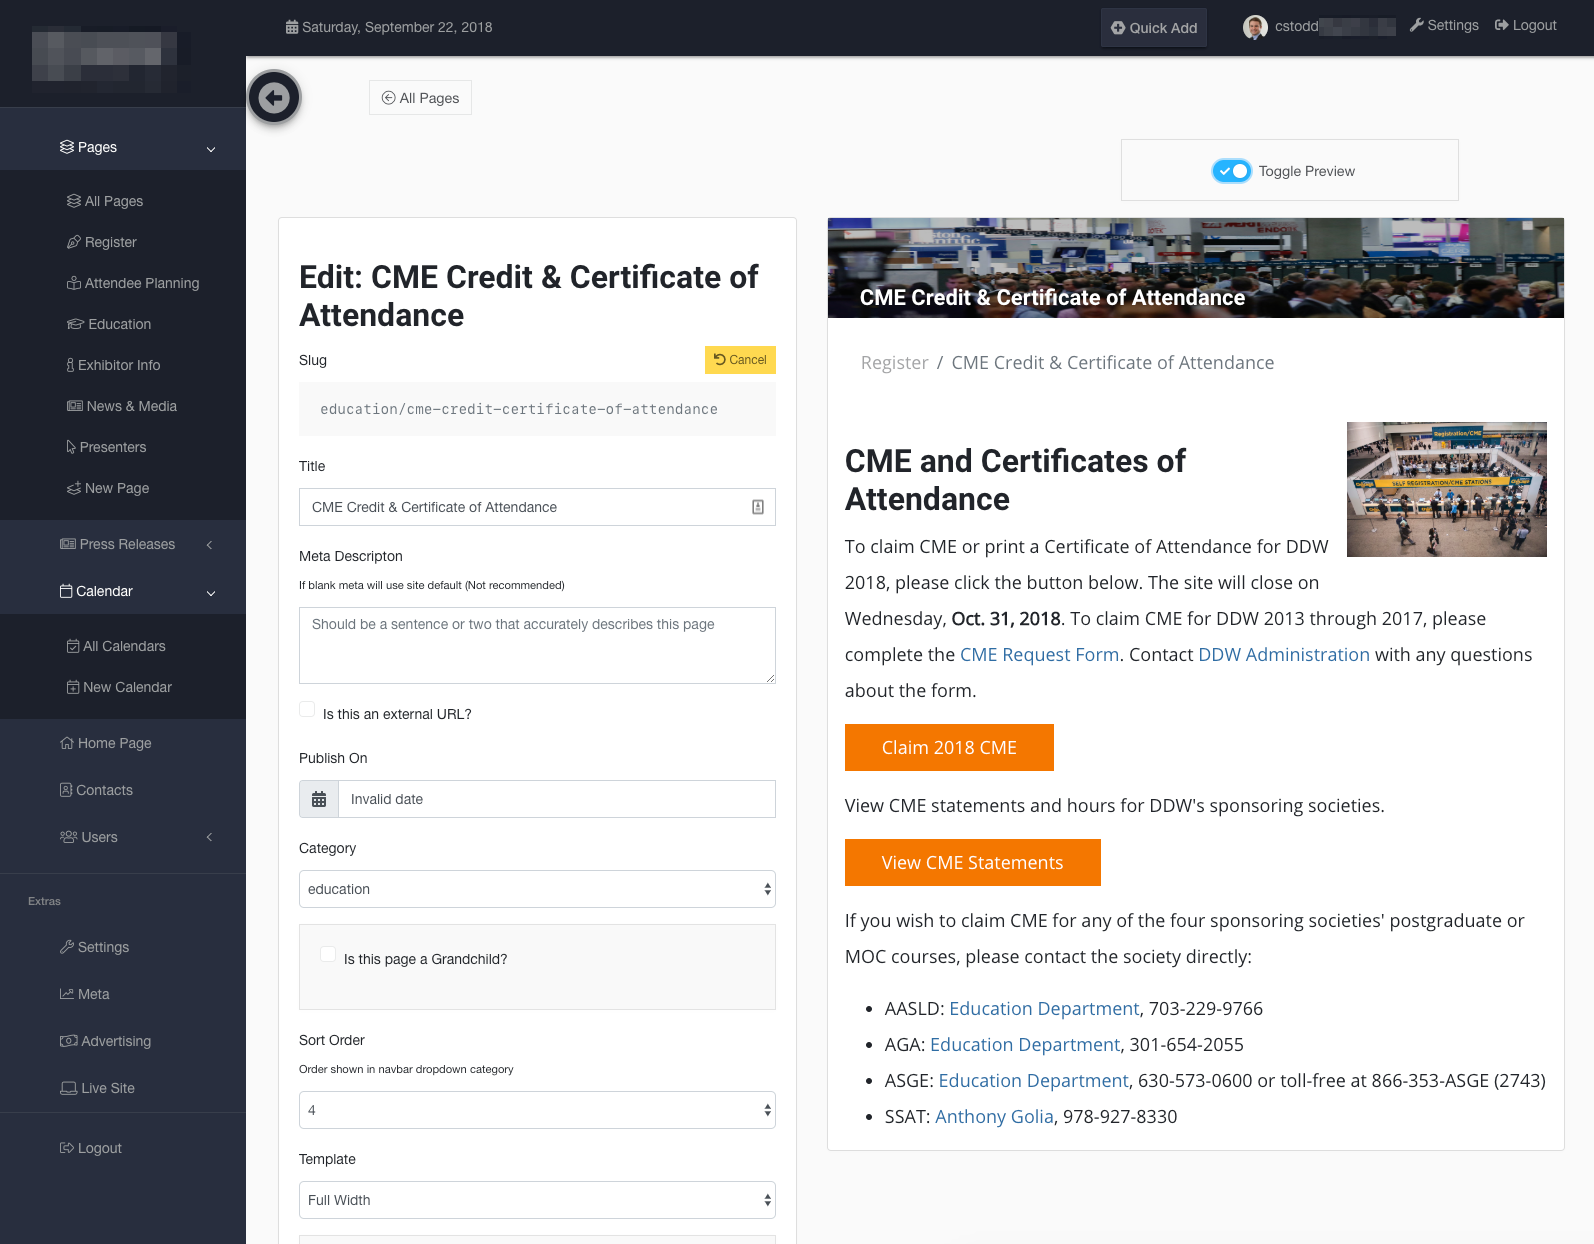The height and width of the screenshot is (1244, 1594).
Task: Click the Publish On calendar icon
Action: coord(319,799)
